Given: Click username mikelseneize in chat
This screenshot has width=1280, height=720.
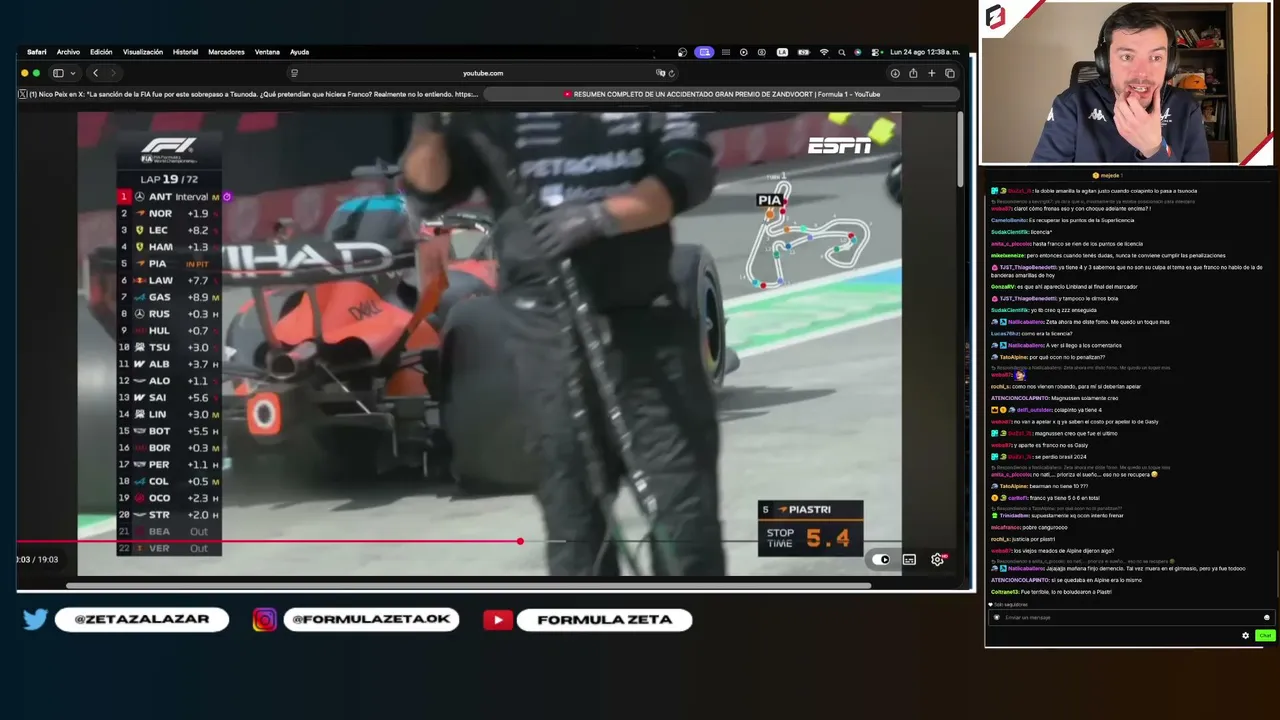Looking at the screenshot, I should click(1006, 255).
